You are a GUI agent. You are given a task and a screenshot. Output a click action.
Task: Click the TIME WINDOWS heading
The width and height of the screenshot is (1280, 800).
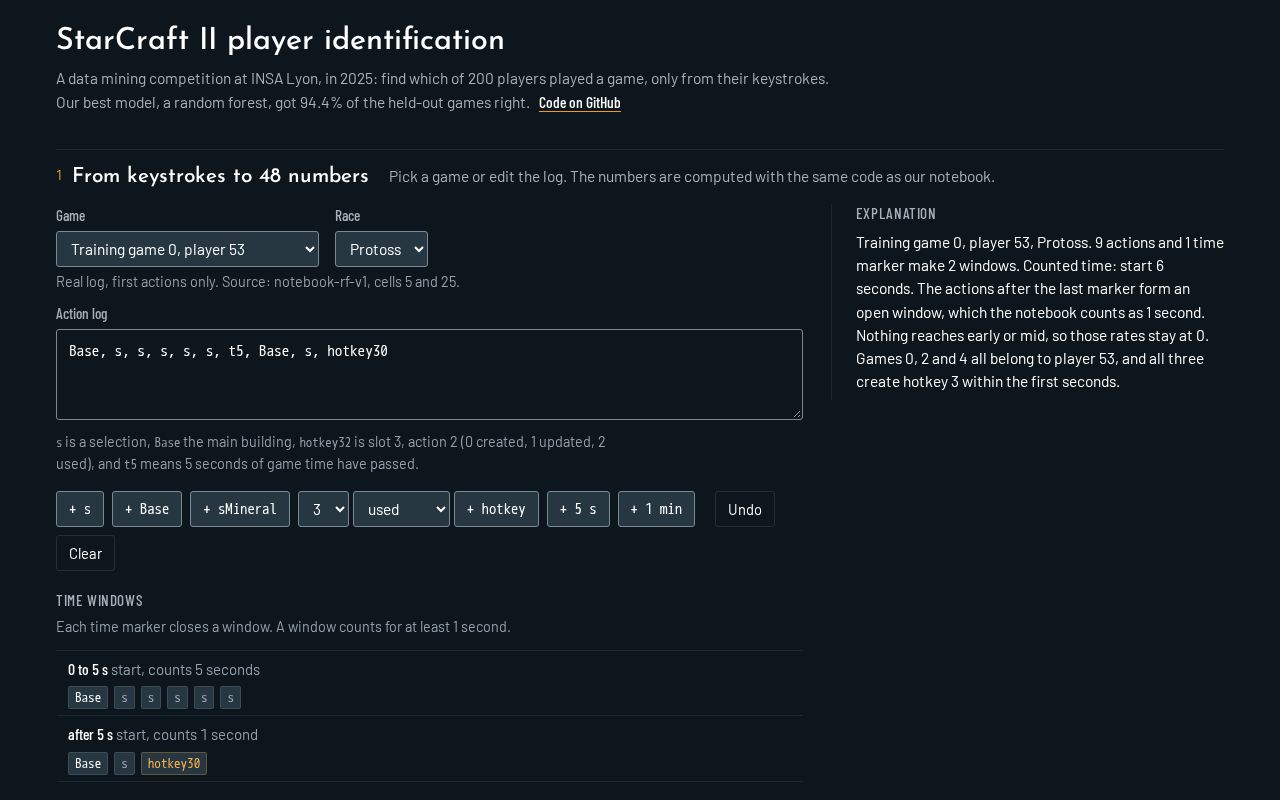[100, 600]
